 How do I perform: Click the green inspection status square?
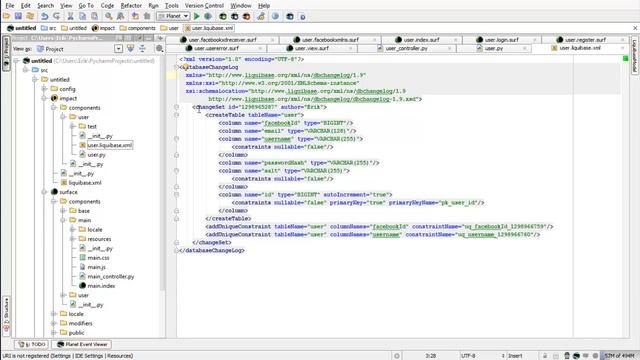(x=625, y=59)
